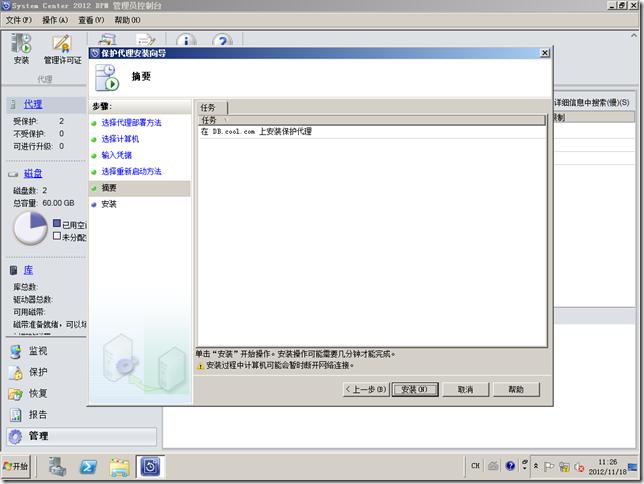Click the 详细信息中搜索 option
644x484 pixels.
[x=591, y=103]
